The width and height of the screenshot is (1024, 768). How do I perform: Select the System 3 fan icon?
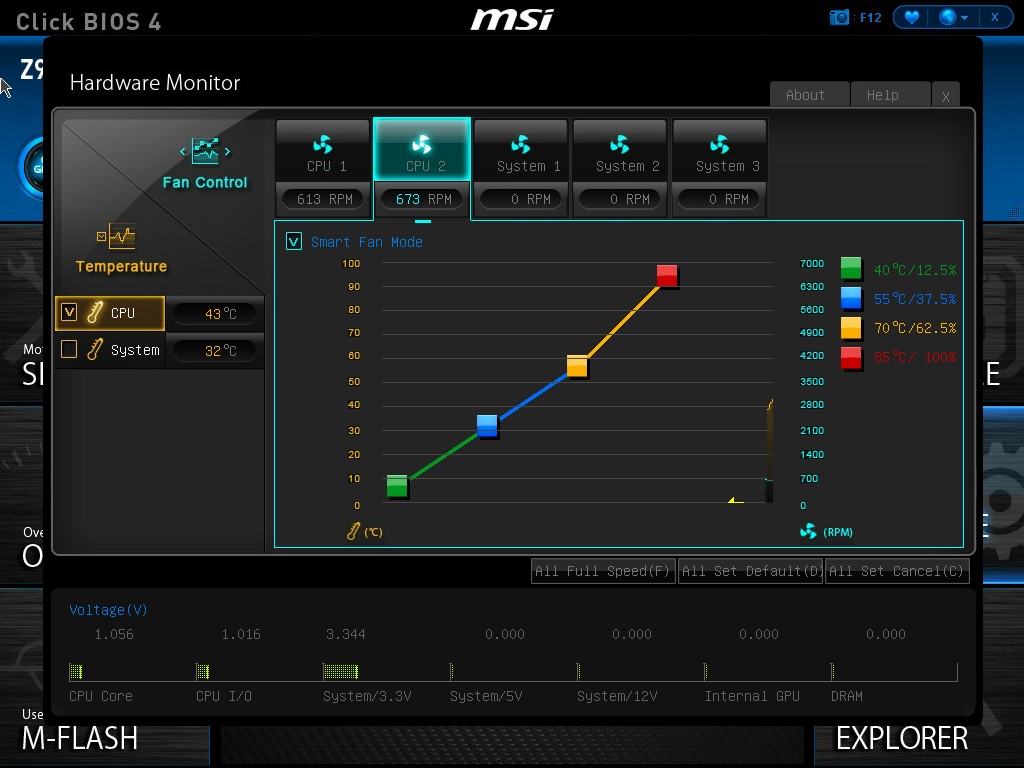[x=719, y=145]
